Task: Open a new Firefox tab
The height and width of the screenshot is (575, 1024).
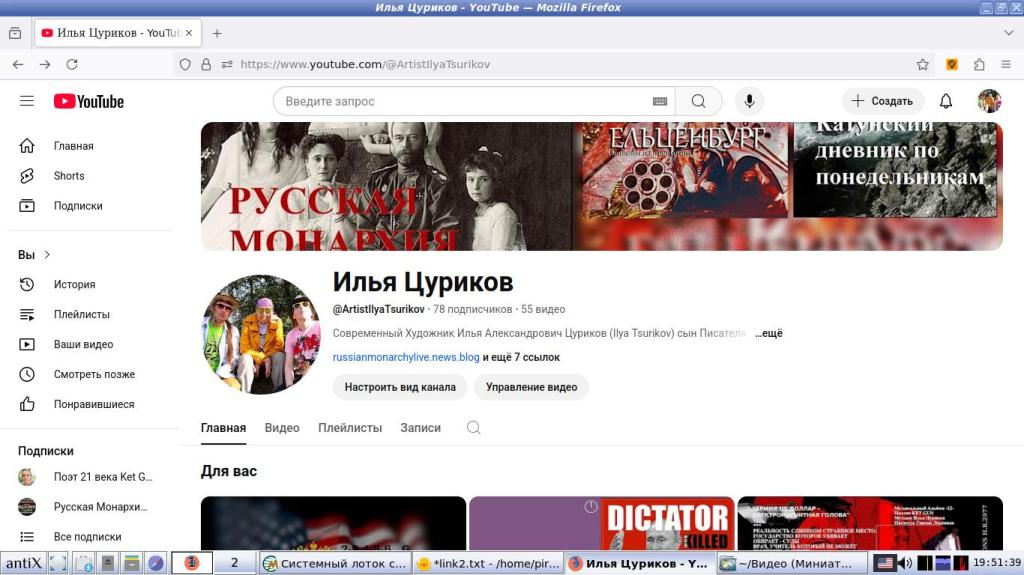Action: [x=217, y=33]
